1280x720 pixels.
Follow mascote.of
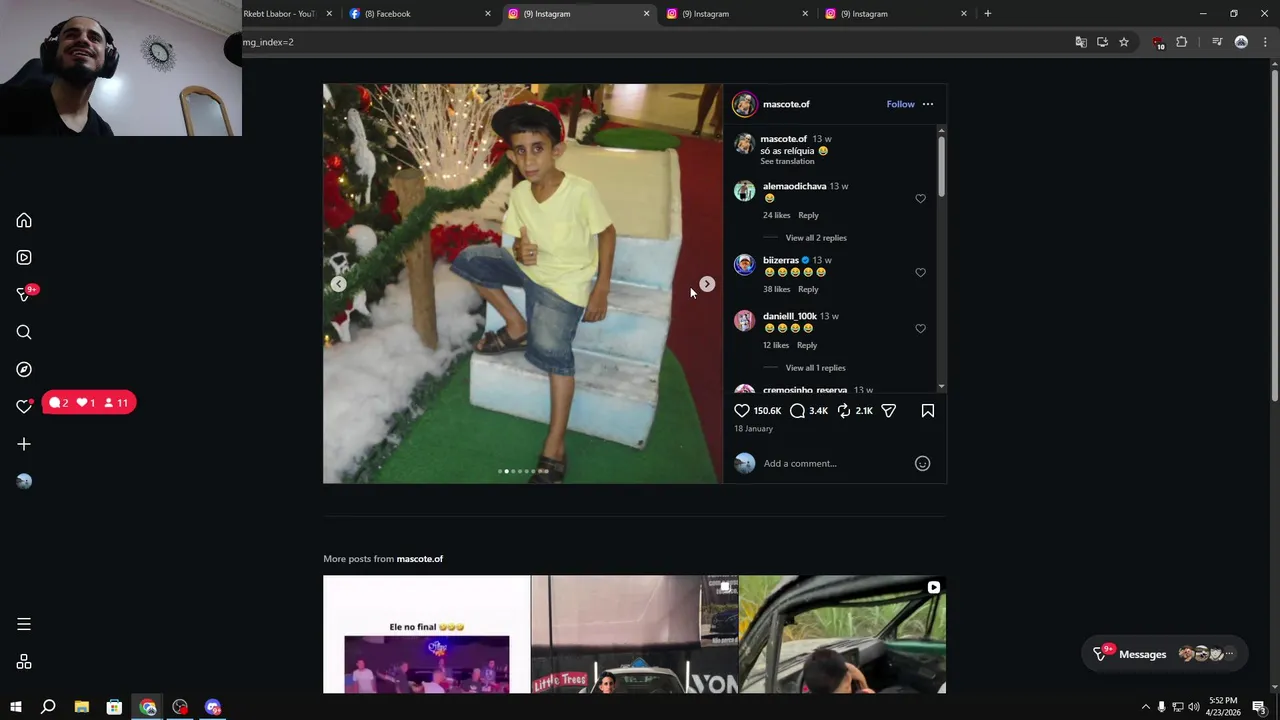pos(900,104)
